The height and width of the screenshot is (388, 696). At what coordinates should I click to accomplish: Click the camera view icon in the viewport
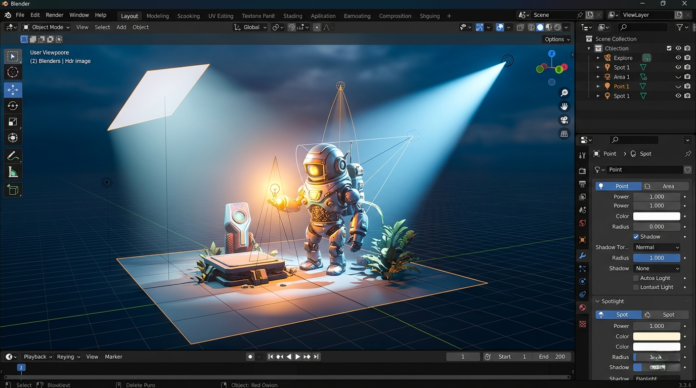(x=564, y=120)
